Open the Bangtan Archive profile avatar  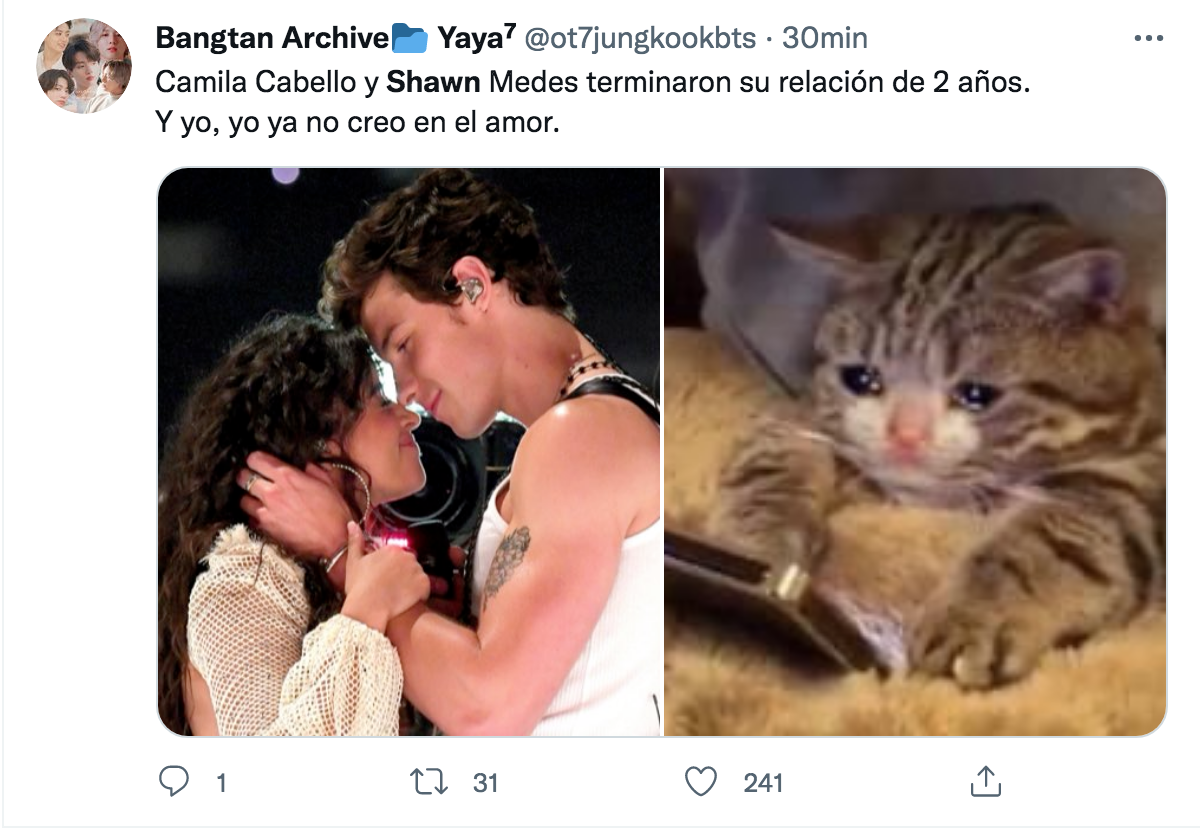coord(84,66)
